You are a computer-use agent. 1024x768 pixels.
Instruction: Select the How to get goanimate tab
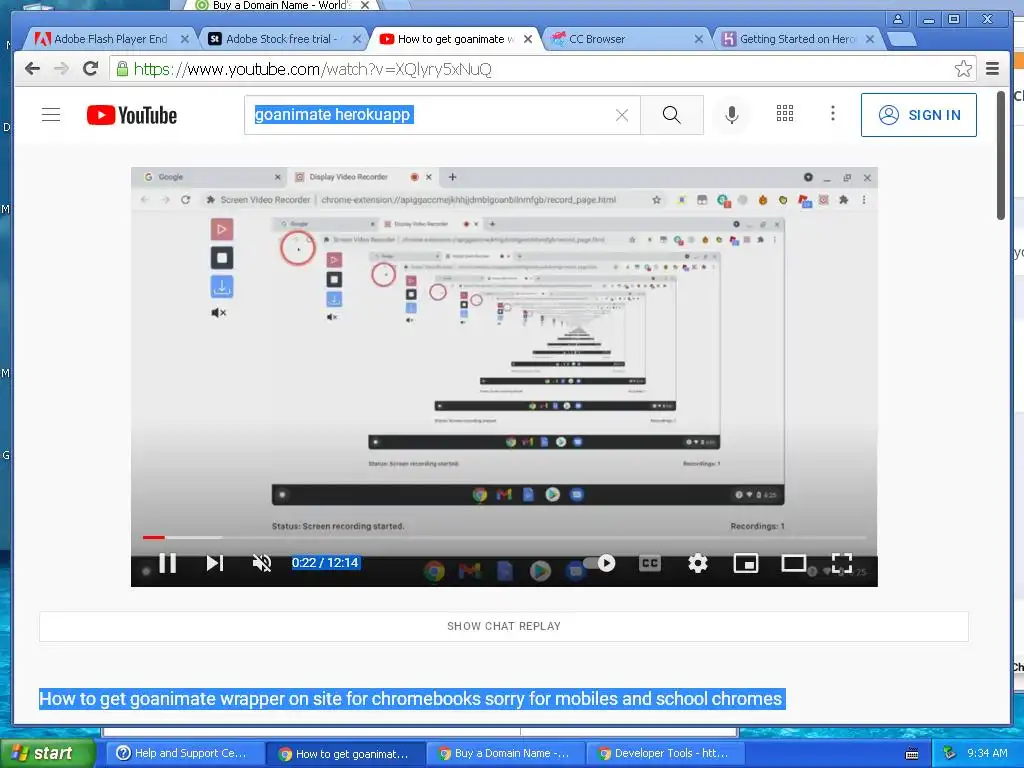coord(455,39)
